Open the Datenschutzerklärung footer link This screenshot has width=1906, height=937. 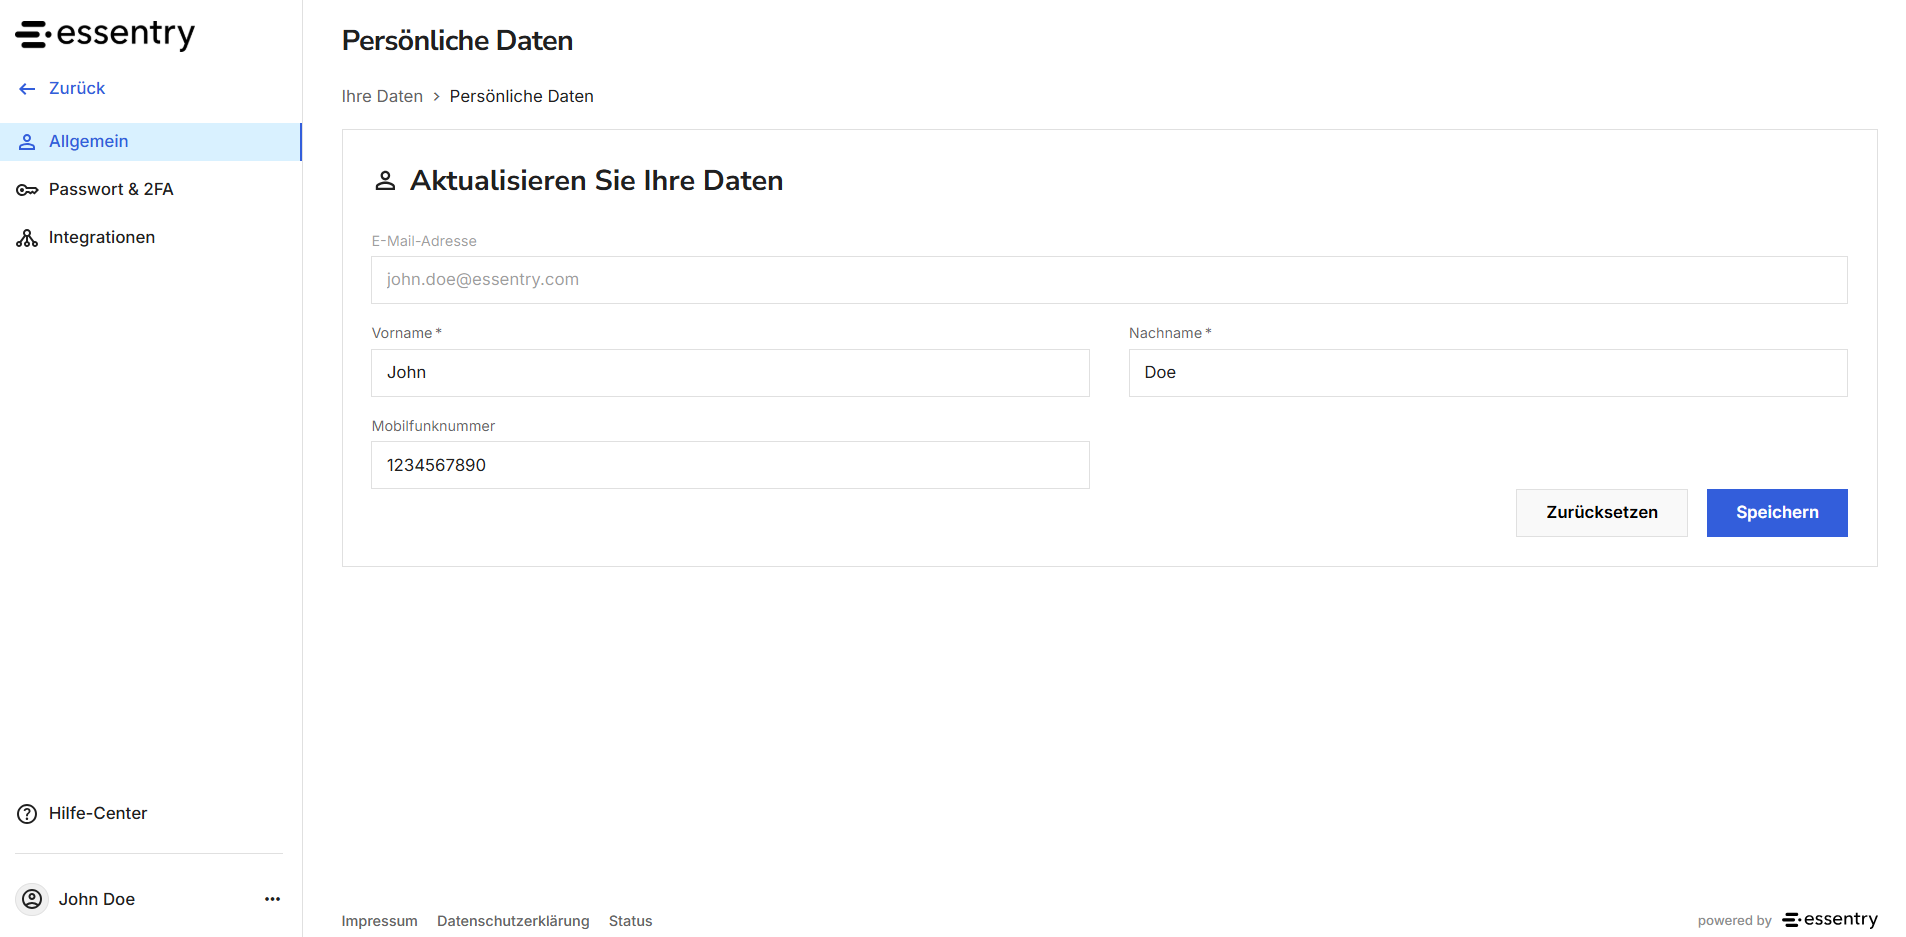[513, 921]
